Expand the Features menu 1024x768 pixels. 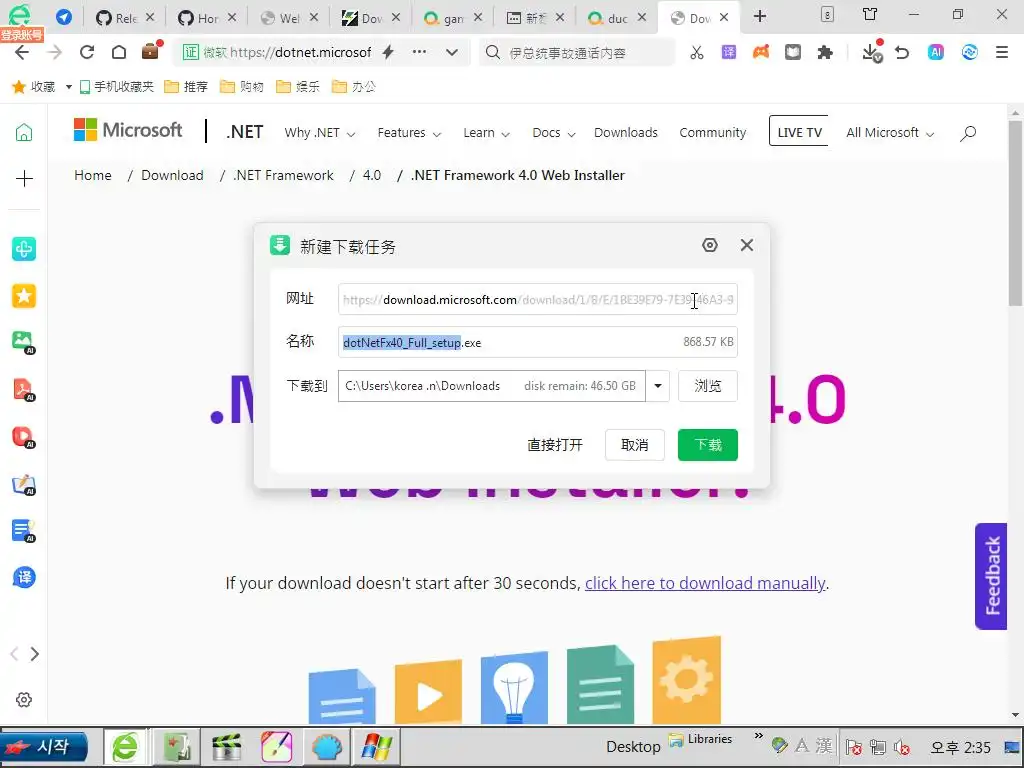[409, 133]
